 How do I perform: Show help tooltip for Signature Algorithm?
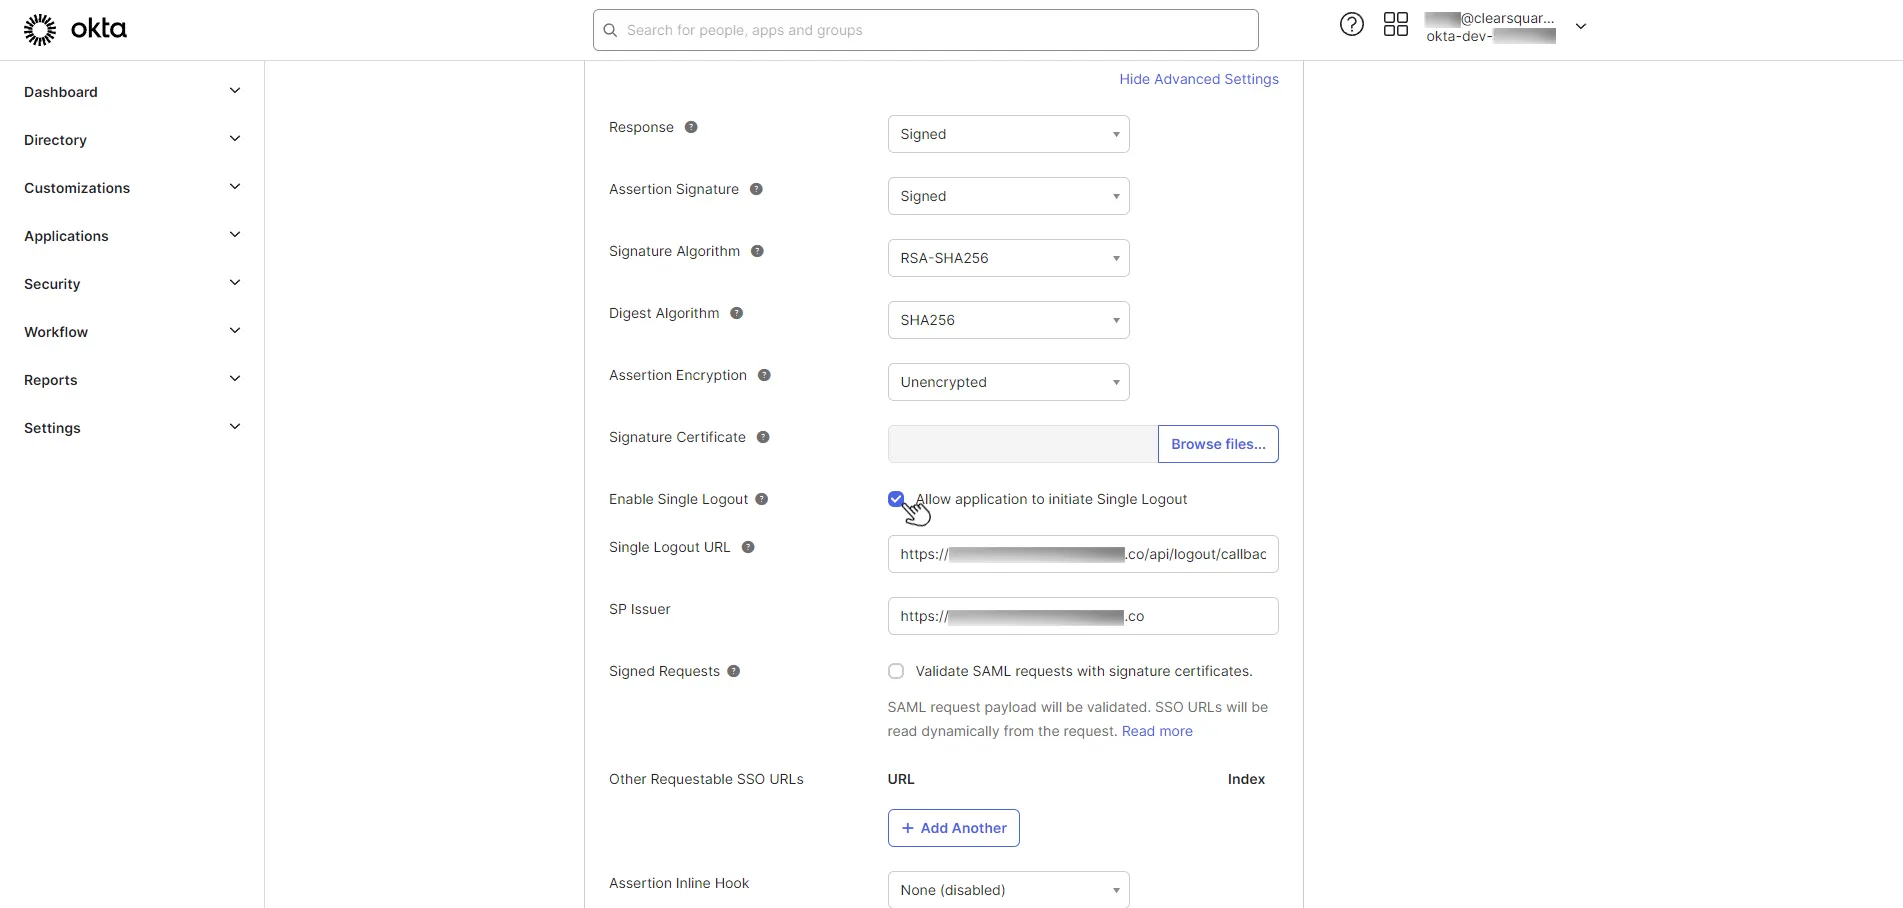pyautogui.click(x=757, y=251)
